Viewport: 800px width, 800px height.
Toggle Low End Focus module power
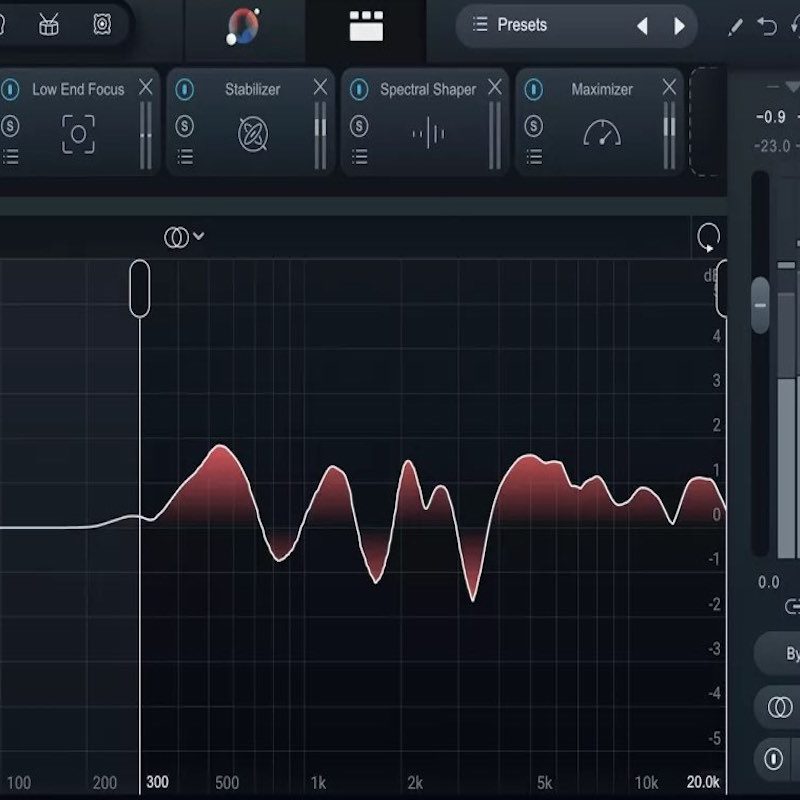point(10,89)
